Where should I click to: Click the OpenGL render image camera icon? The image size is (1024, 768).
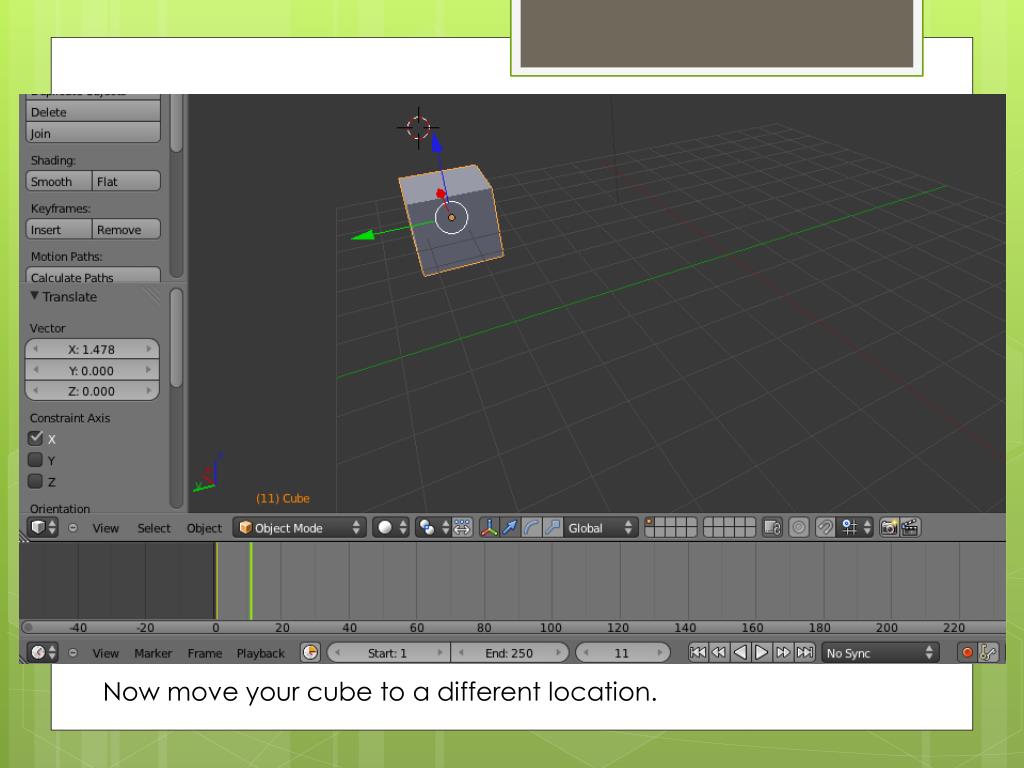889,528
